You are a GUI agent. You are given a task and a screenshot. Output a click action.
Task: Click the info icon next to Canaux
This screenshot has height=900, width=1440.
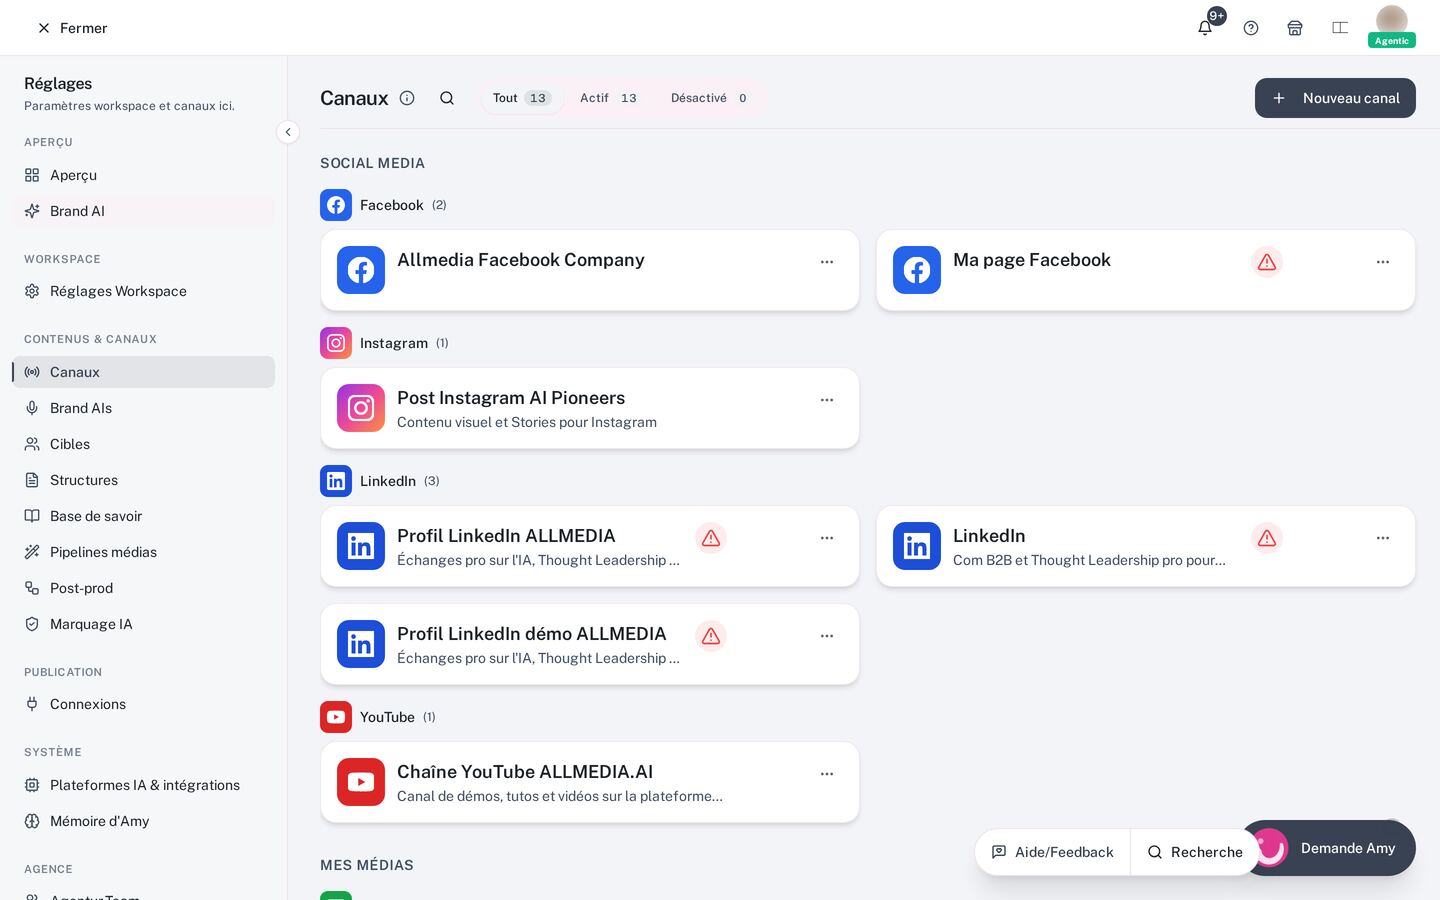(407, 98)
